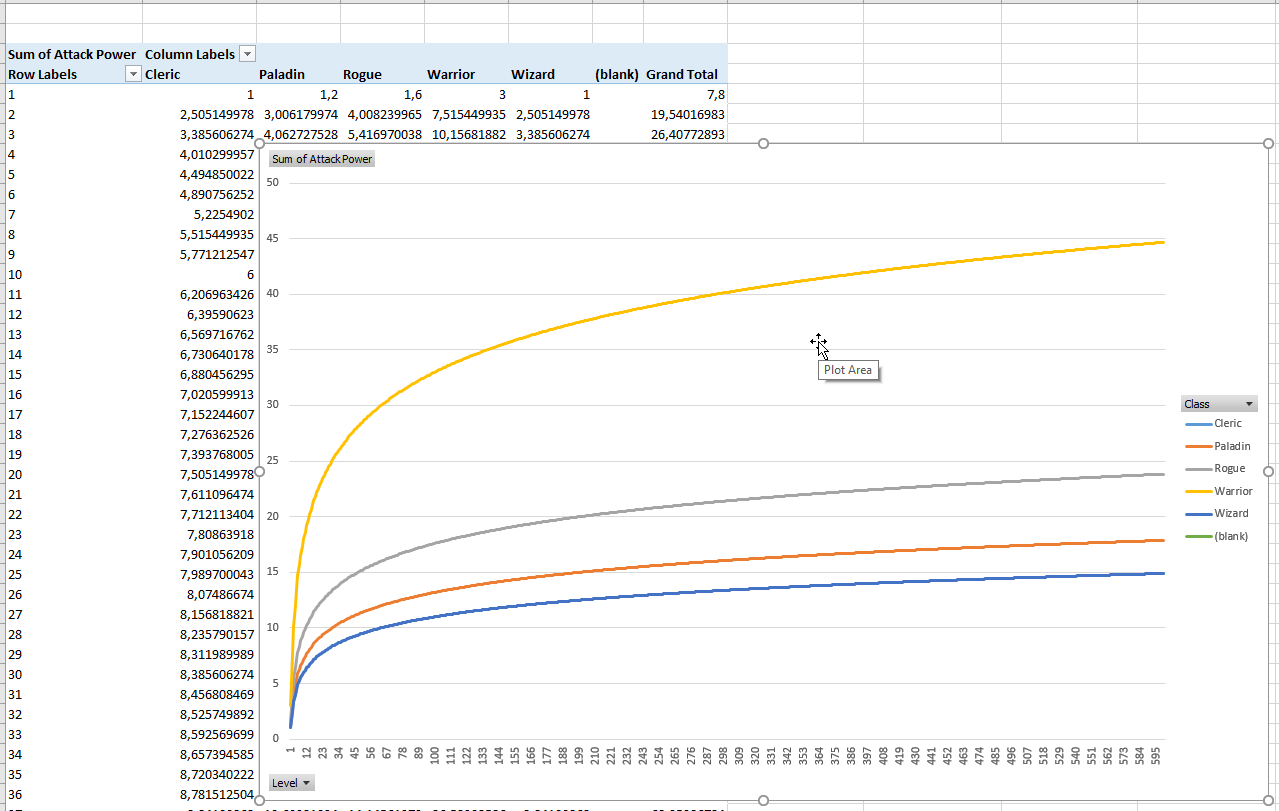Pick the Rogue legend entry
This screenshot has height=811, width=1279.
pos(1229,469)
